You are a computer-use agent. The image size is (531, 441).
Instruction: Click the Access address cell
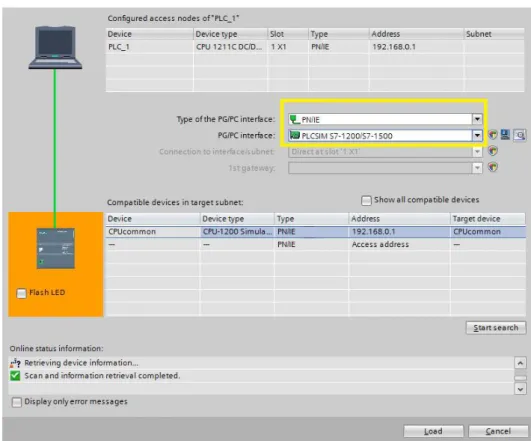[x=400, y=244]
